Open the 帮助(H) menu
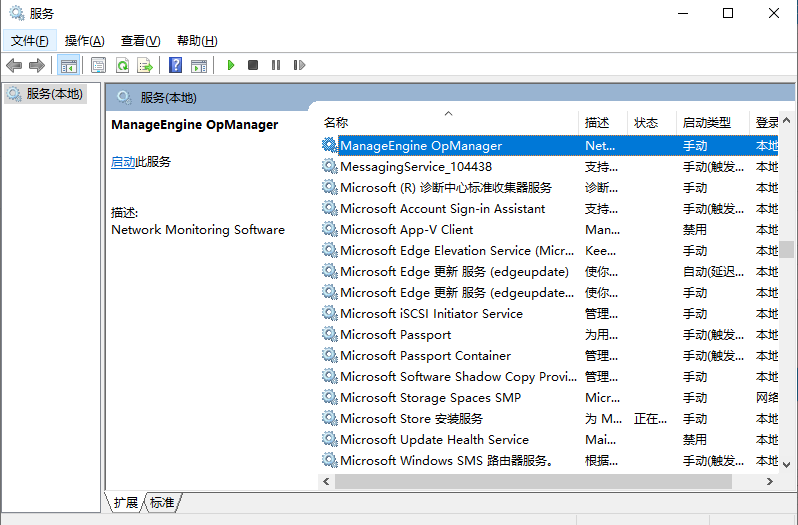This screenshot has width=798, height=525. coord(197,41)
